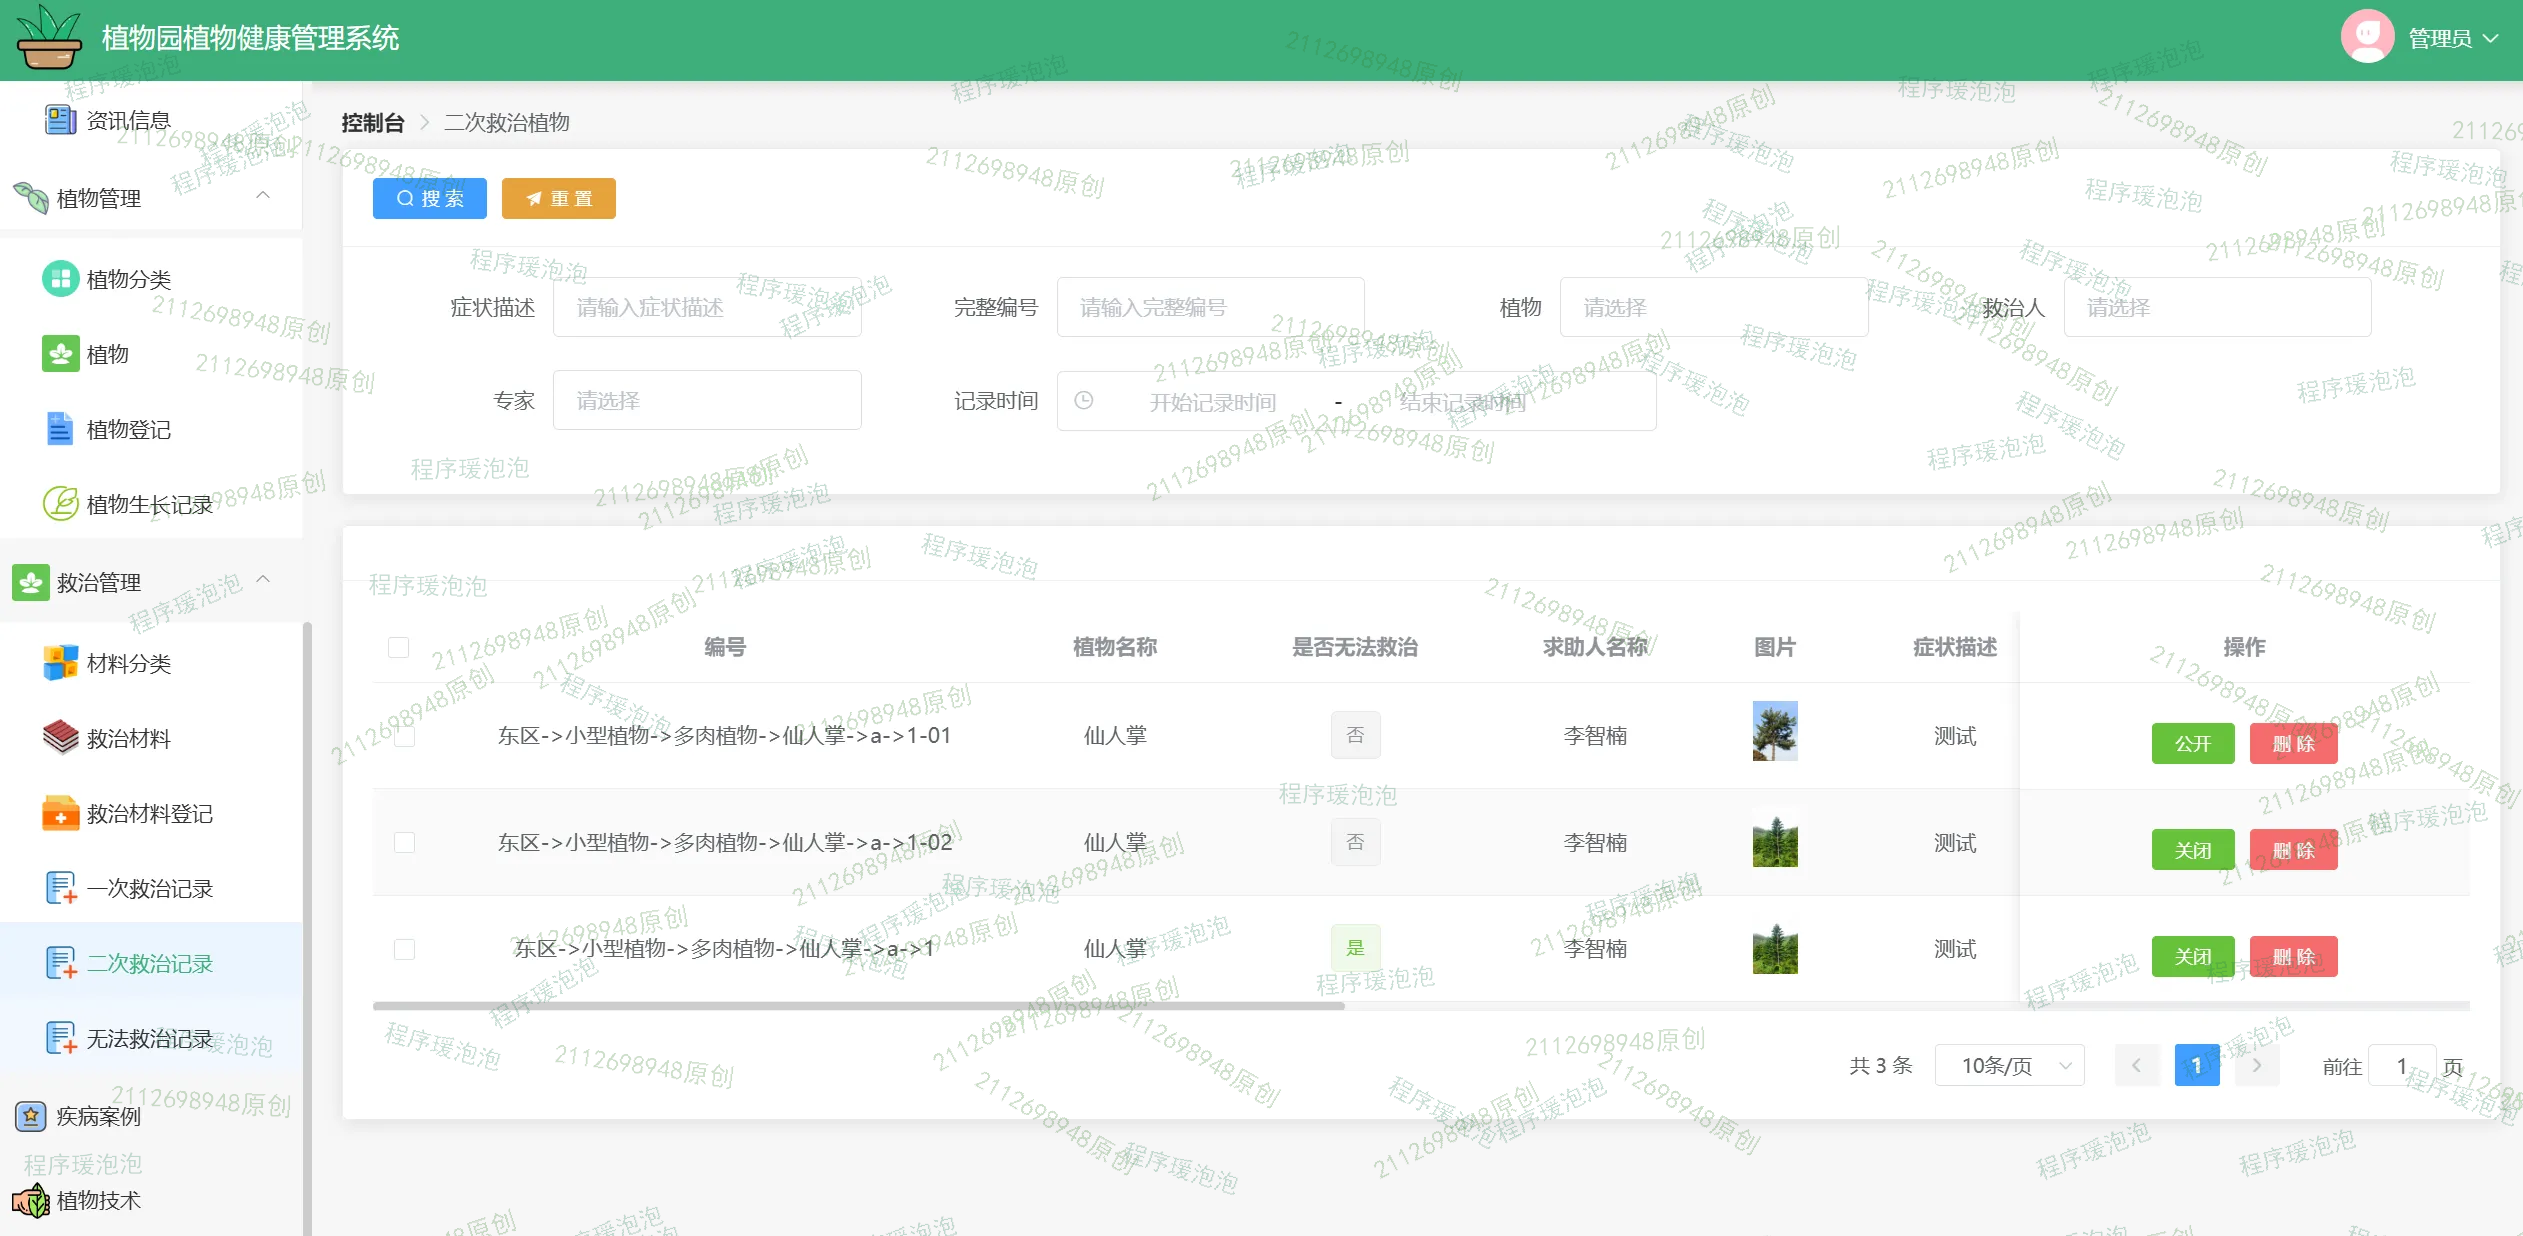The width and height of the screenshot is (2523, 1236).
Task: Click the plant registration document icon
Action: pos(60,429)
